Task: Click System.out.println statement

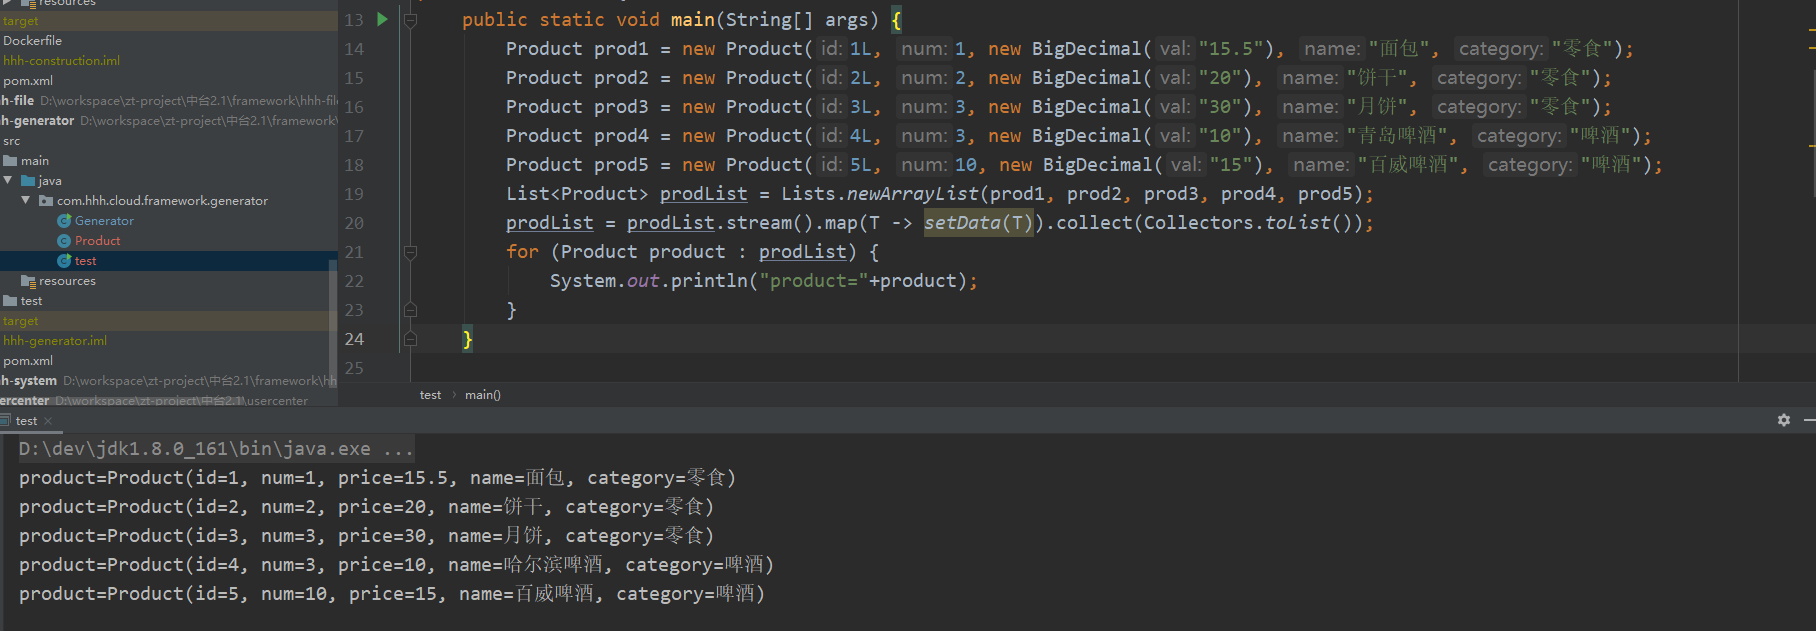Action: point(763,281)
